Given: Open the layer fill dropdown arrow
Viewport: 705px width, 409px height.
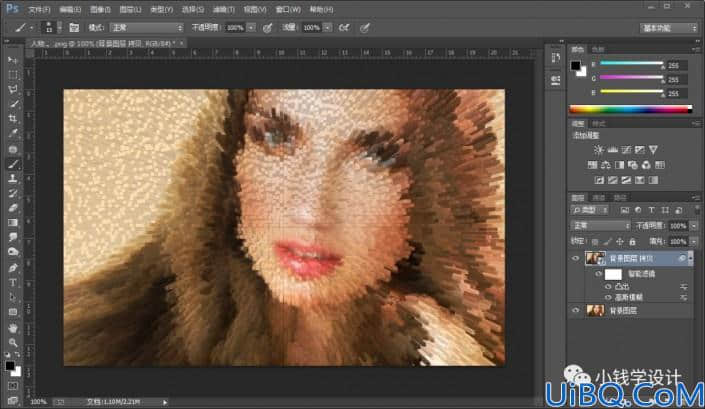Looking at the screenshot, I should [x=694, y=242].
